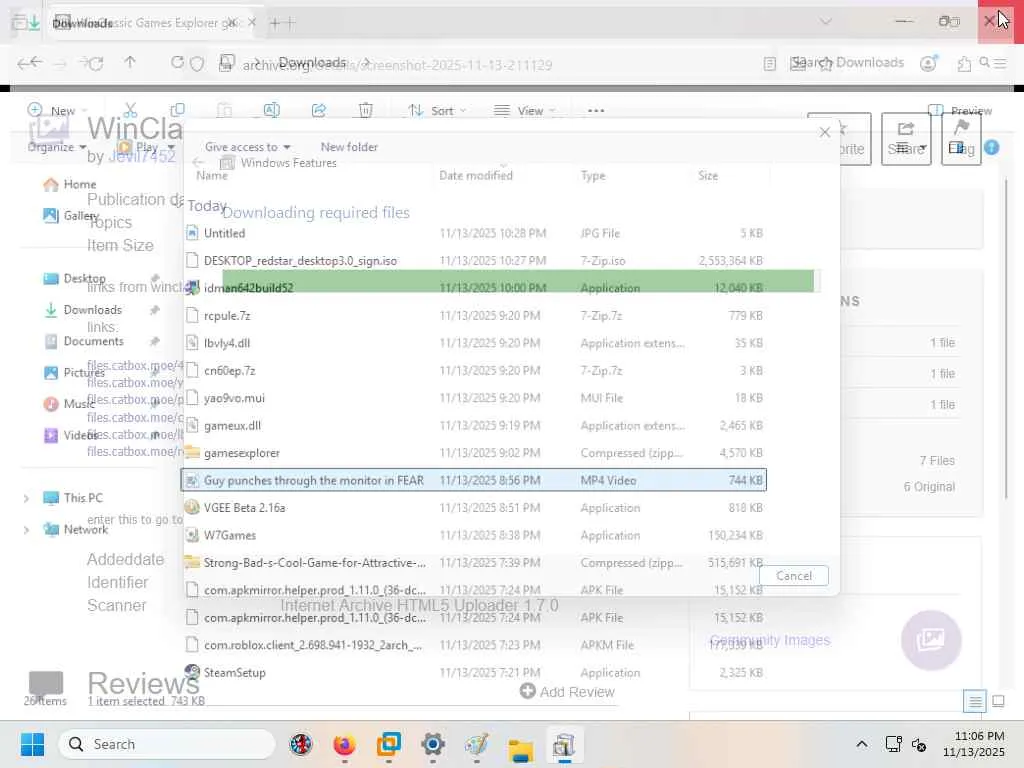The width and height of the screenshot is (1024, 768).
Task: Open Gallery in the navigation pane
Action: (x=71, y=216)
